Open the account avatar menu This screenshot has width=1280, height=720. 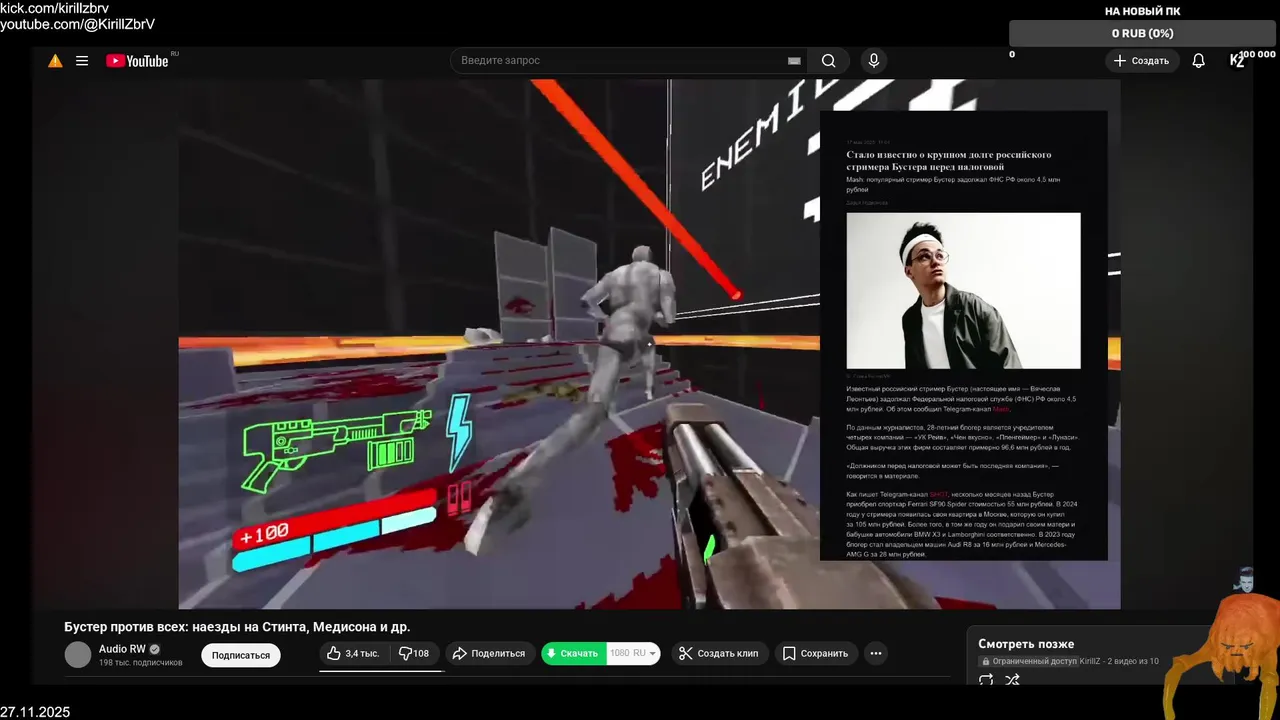tap(1237, 61)
